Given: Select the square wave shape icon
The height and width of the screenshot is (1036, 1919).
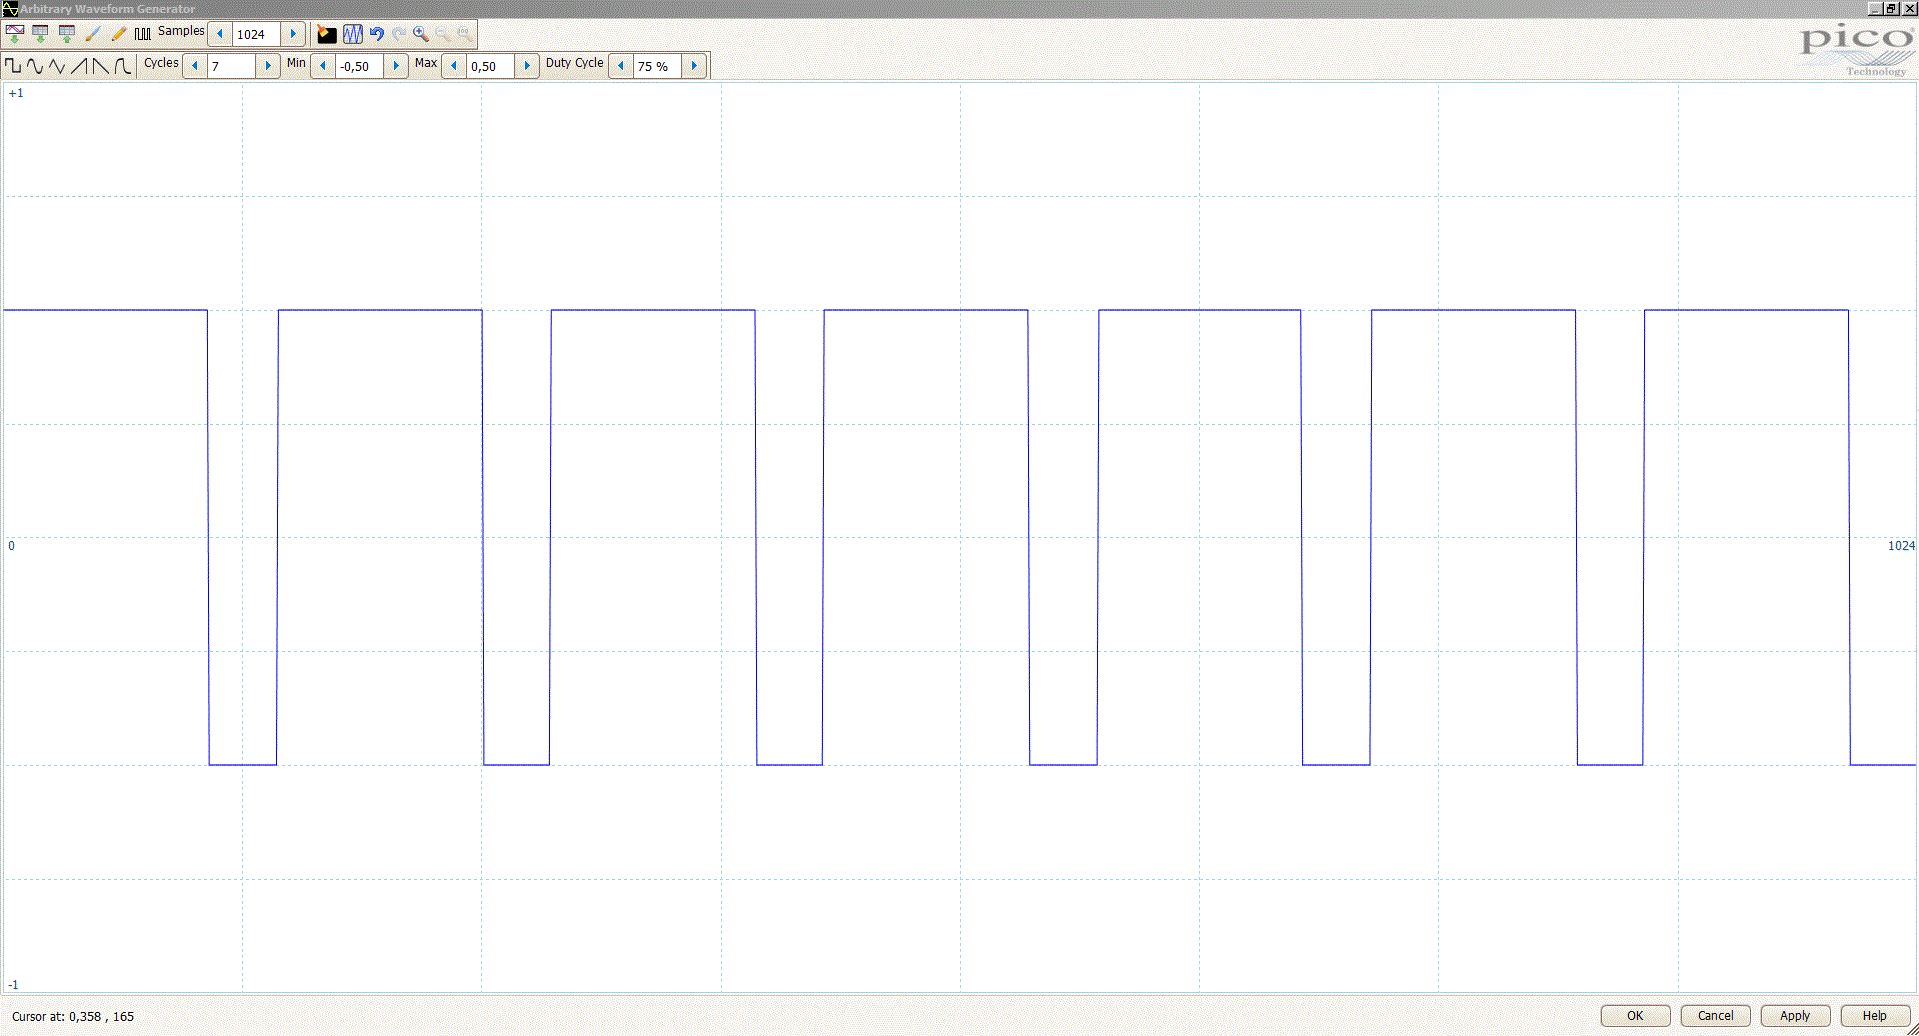Looking at the screenshot, I should click(x=13, y=67).
